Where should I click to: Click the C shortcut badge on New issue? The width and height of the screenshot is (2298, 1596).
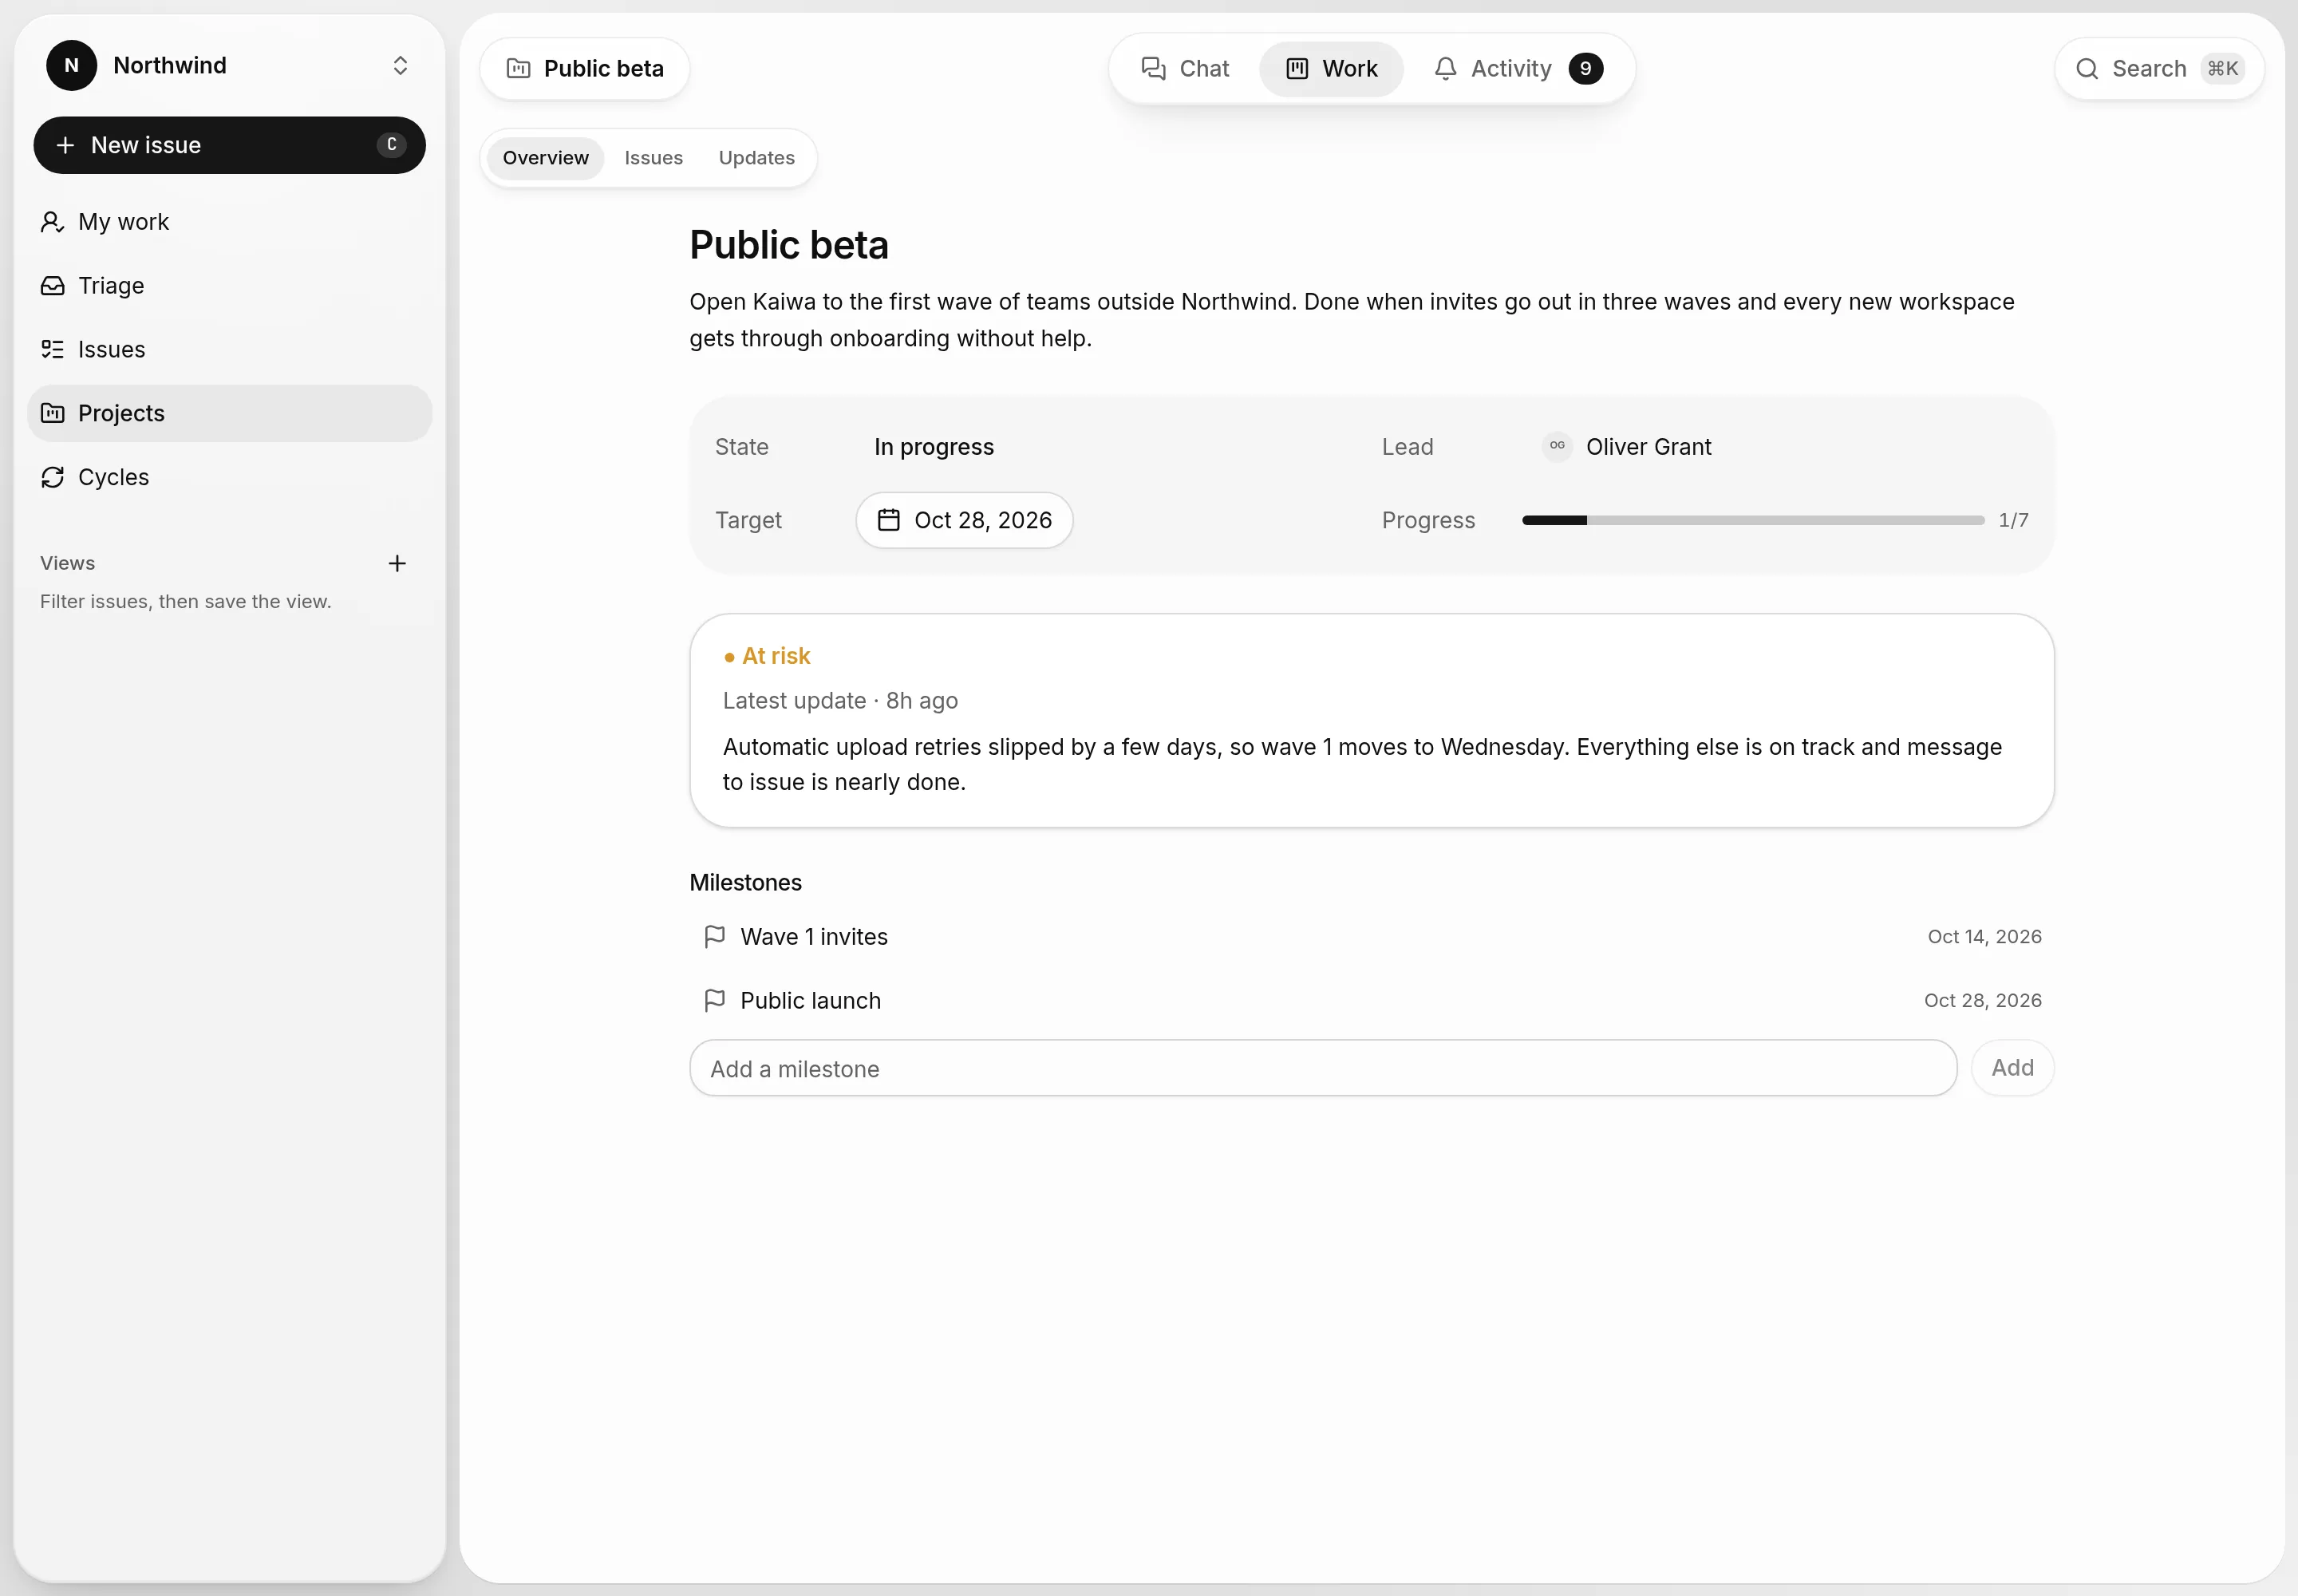point(392,145)
